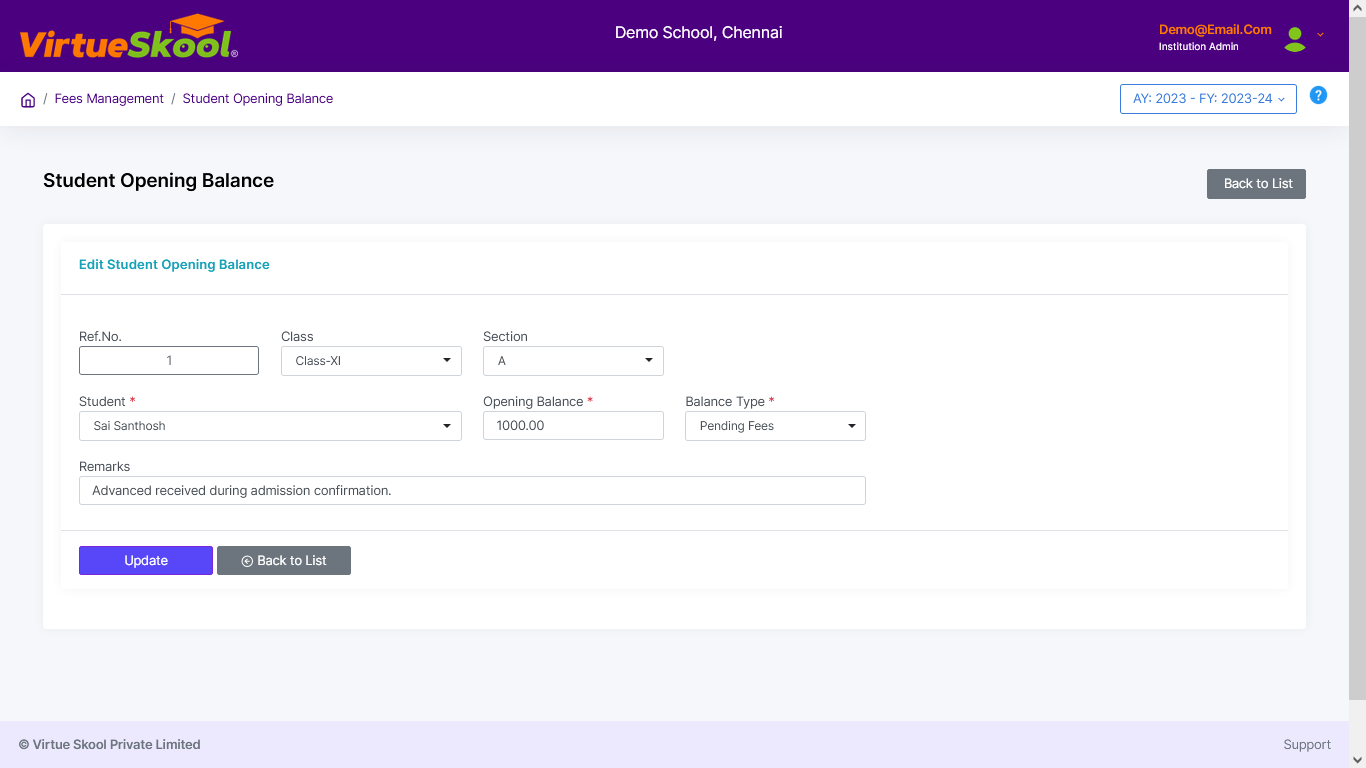Click the Opening Balance field showing 1000.00
The image size is (1366, 768).
pyautogui.click(x=573, y=425)
